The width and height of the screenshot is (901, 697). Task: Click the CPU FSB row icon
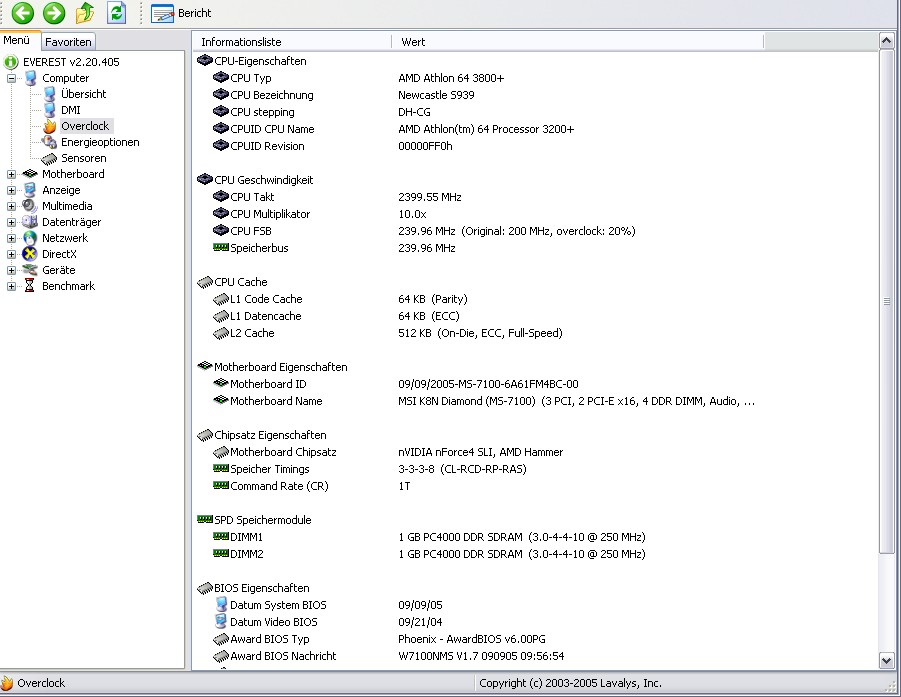[x=221, y=230]
